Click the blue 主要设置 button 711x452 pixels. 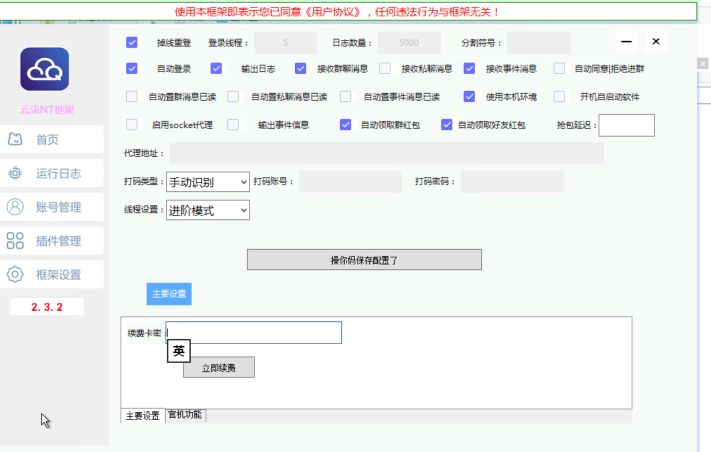(x=168, y=294)
